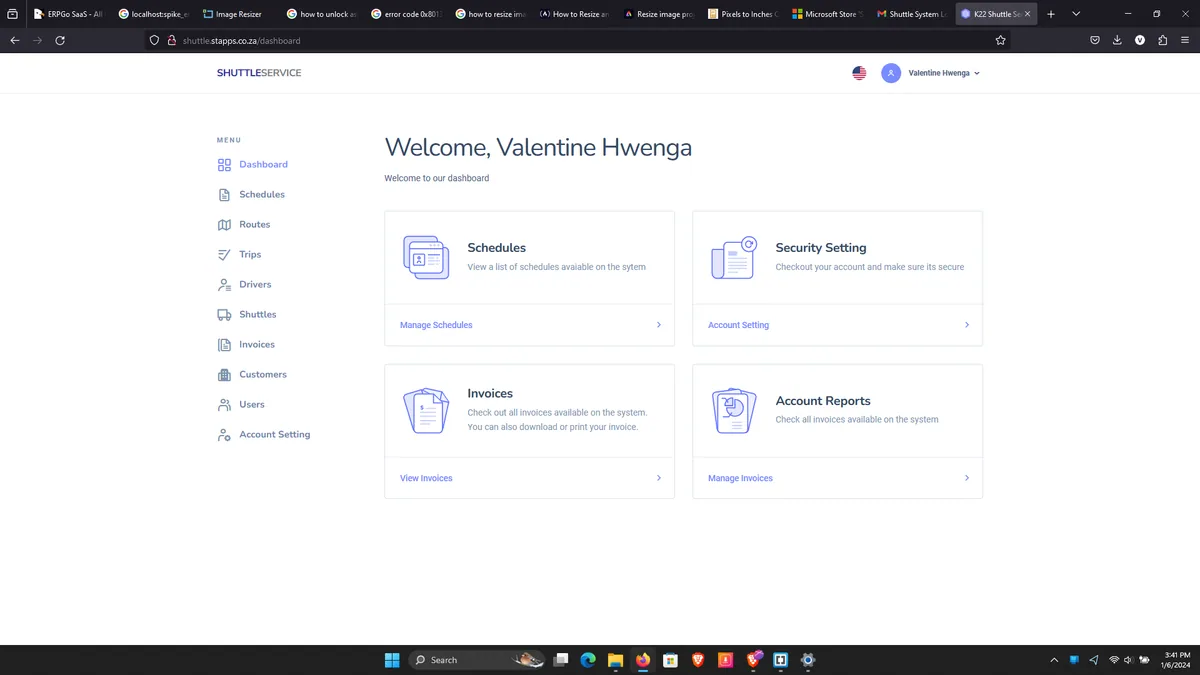Viewport: 1200px width, 675px height.
Task: Select the Schedules document icon in sidebar
Action: [224, 195]
